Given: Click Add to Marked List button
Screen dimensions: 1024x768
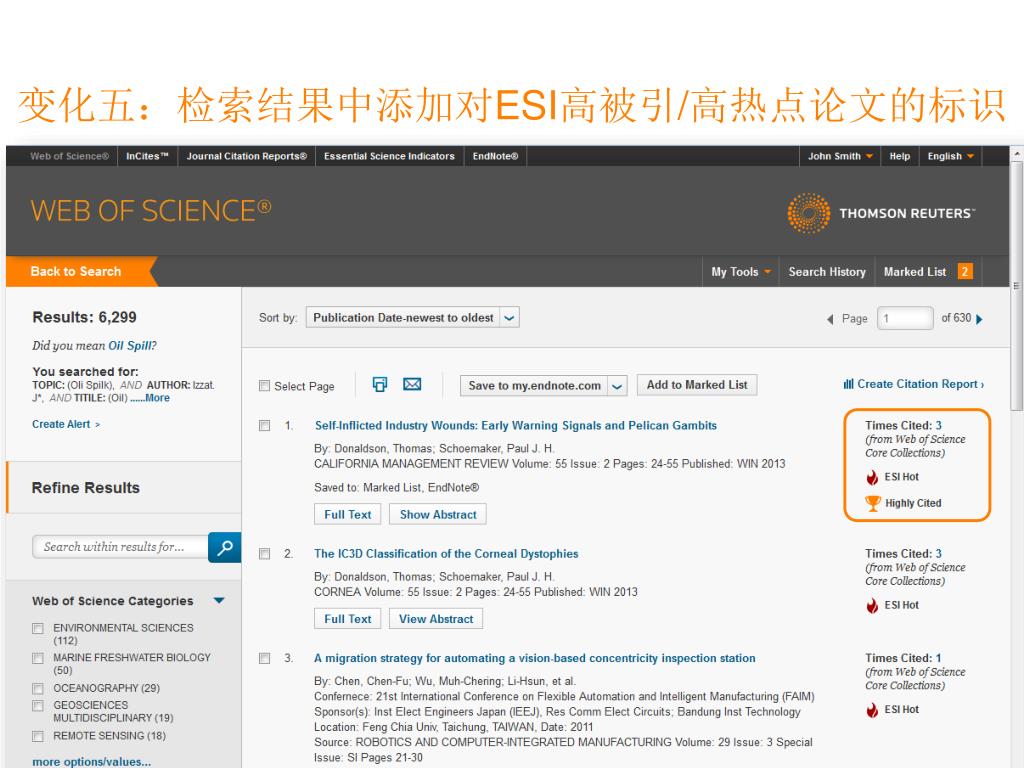Looking at the screenshot, I should [697, 385].
